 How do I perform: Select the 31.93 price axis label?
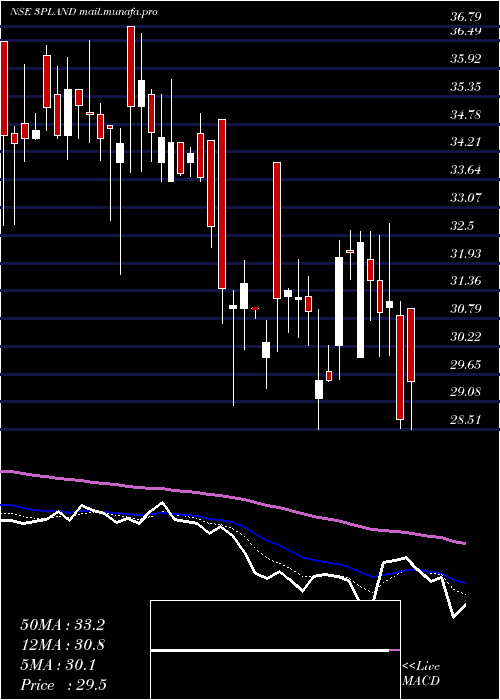point(466,253)
